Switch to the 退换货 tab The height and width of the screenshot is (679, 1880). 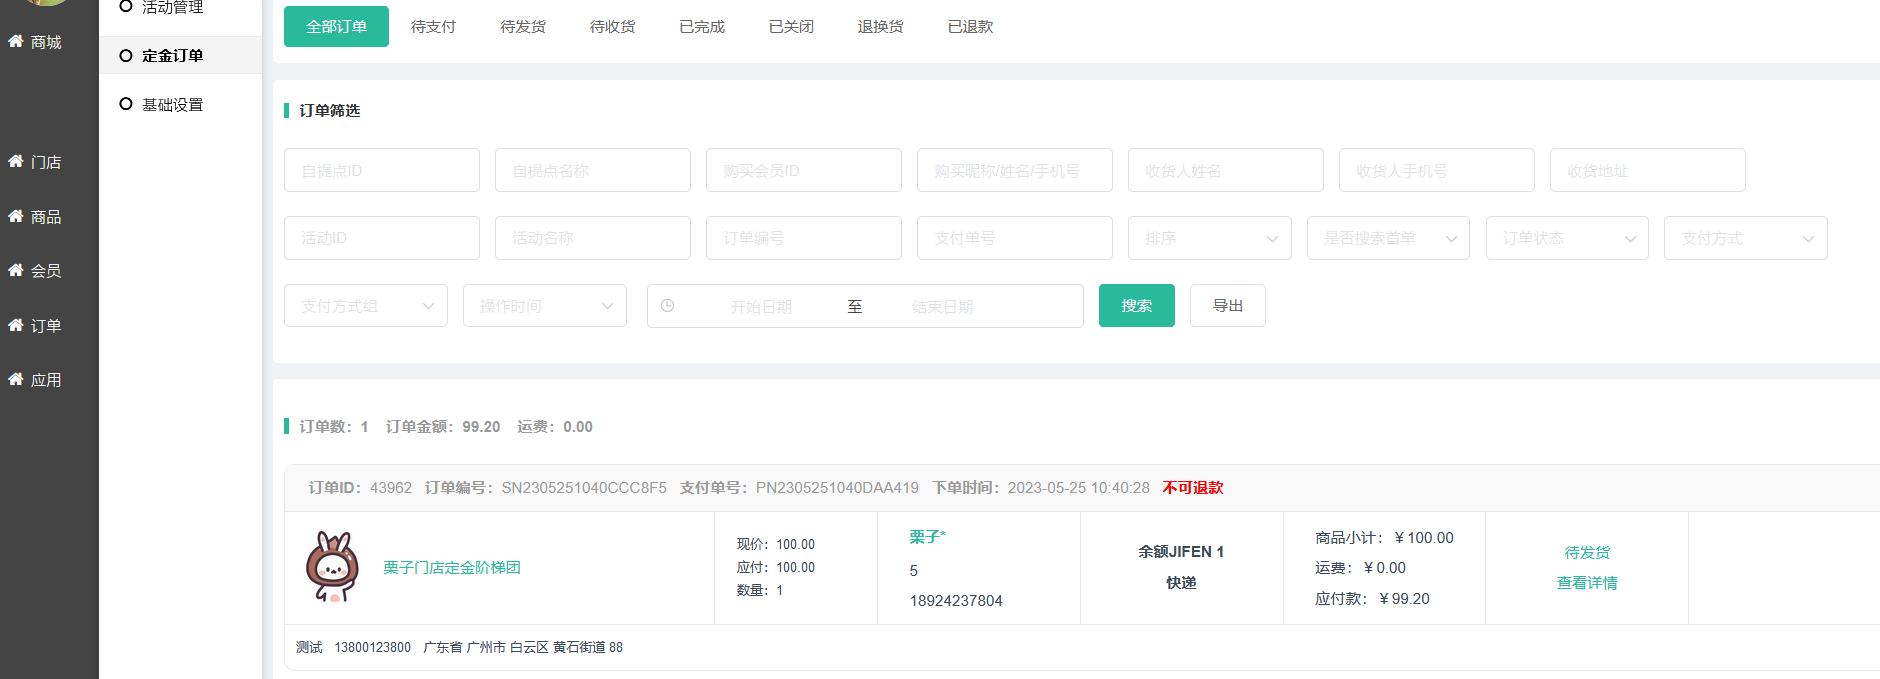880,27
